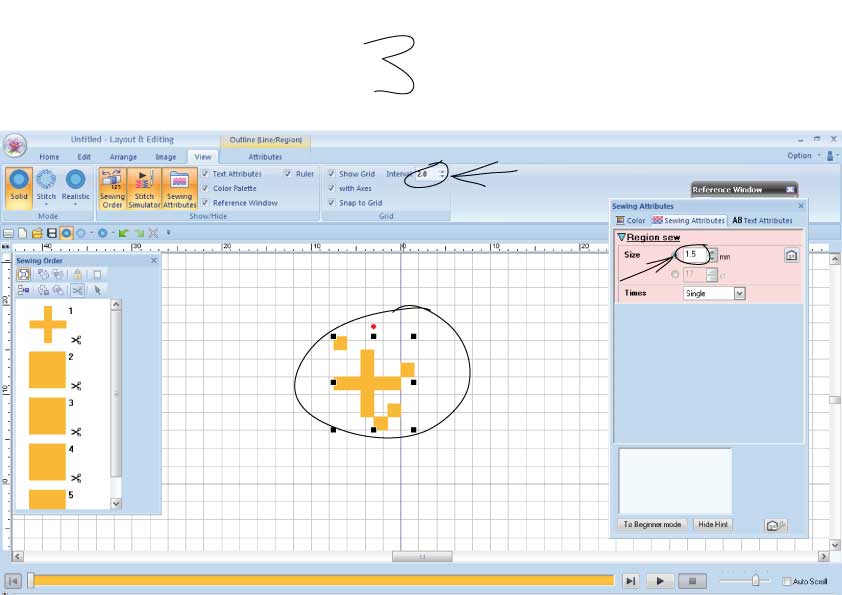Launch the Stitch Simulator
842x595 pixels.
(x=145, y=185)
